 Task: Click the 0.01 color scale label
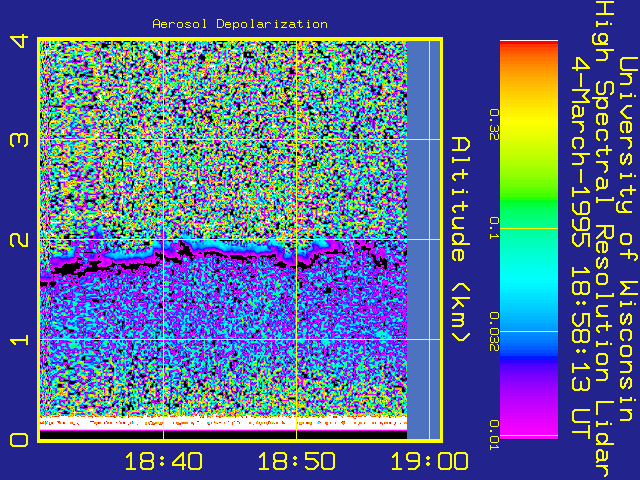click(x=494, y=435)
